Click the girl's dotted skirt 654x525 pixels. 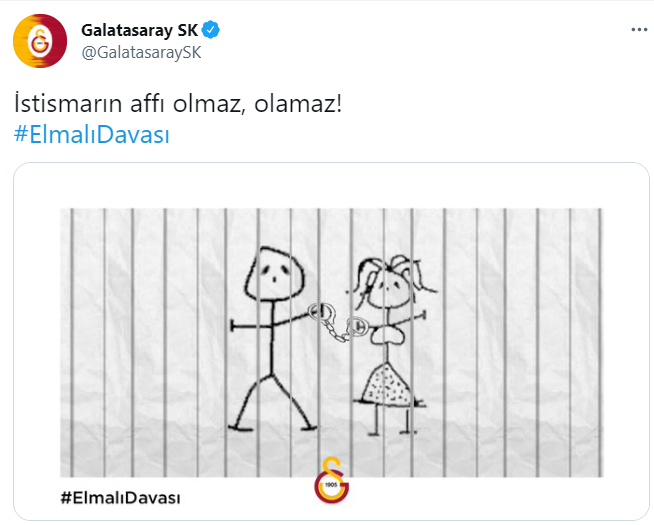click(387, 384)
